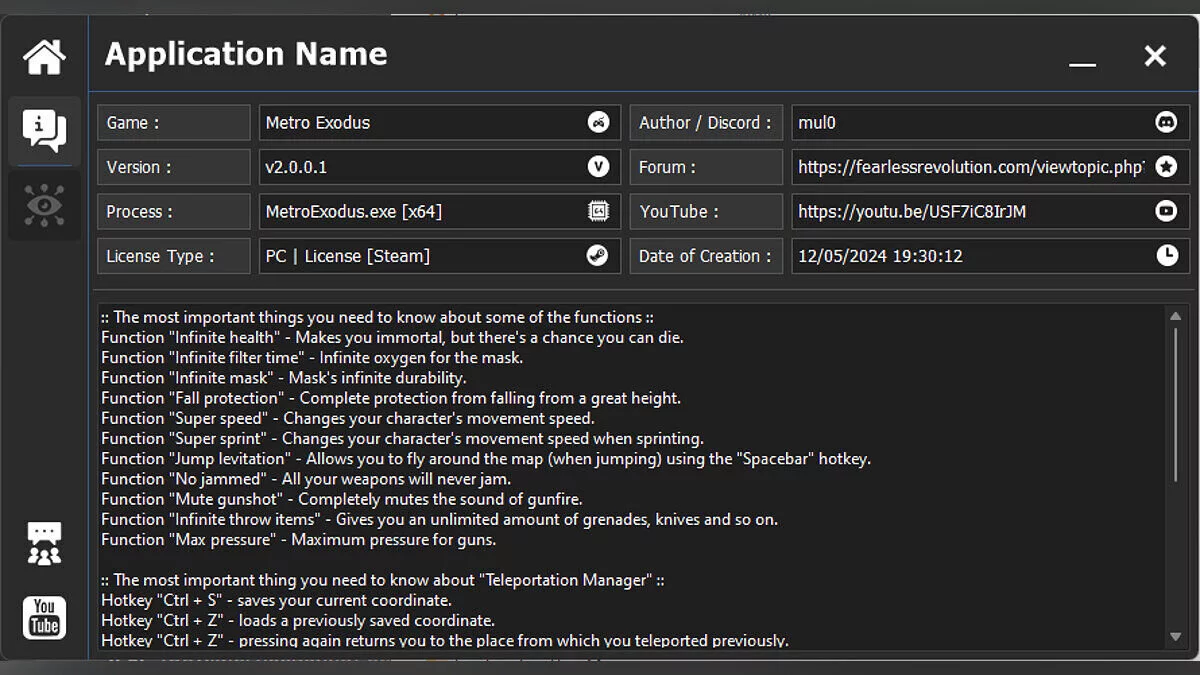Click the gamepad icon in Game field

click(598, 122)
